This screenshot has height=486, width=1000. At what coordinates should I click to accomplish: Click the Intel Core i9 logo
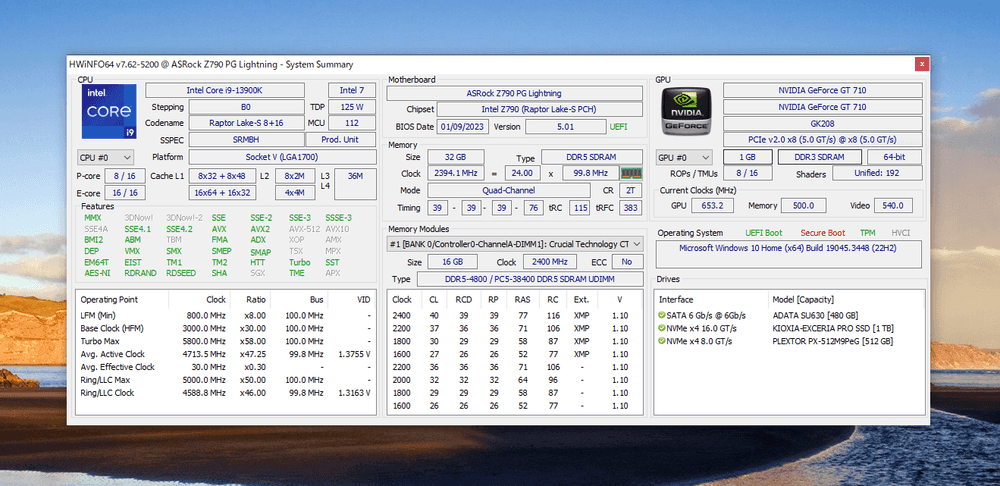click(x=108, y=112)
